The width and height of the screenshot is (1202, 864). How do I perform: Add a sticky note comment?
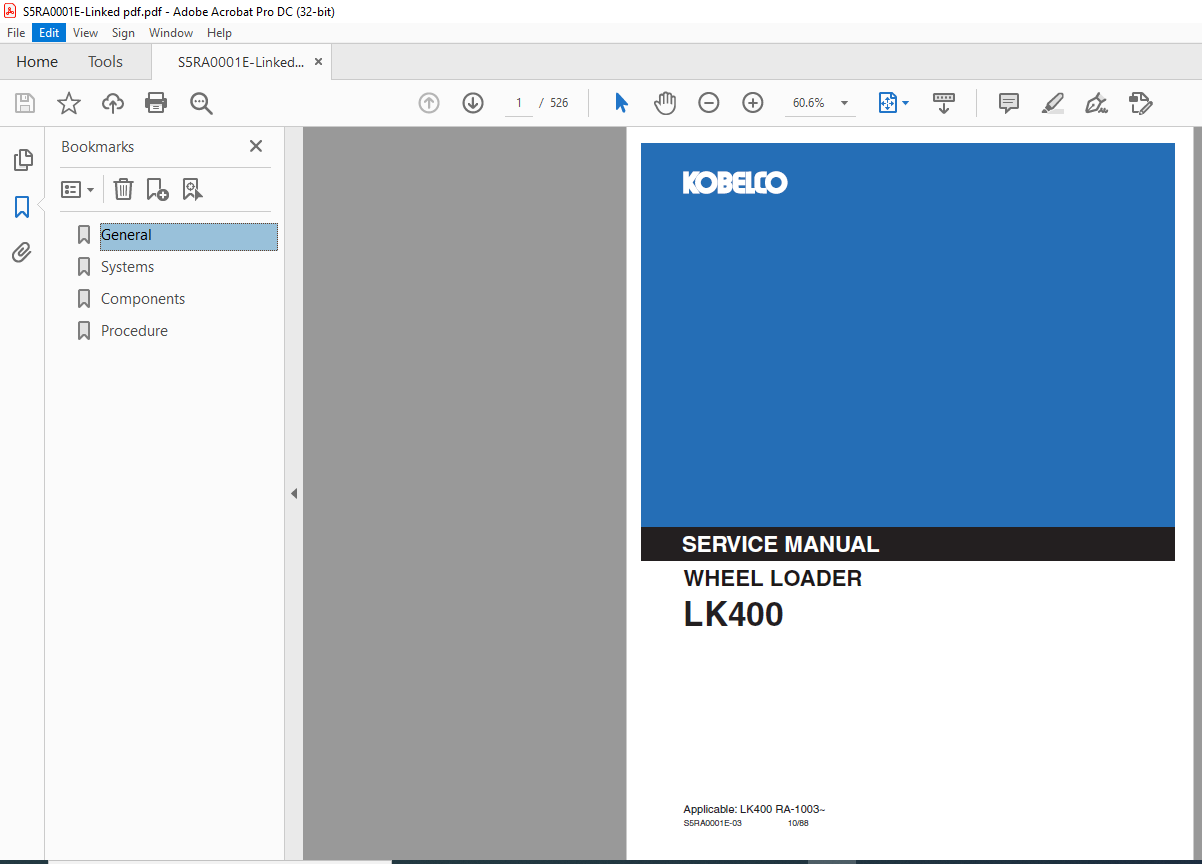tap(1009, 103)
